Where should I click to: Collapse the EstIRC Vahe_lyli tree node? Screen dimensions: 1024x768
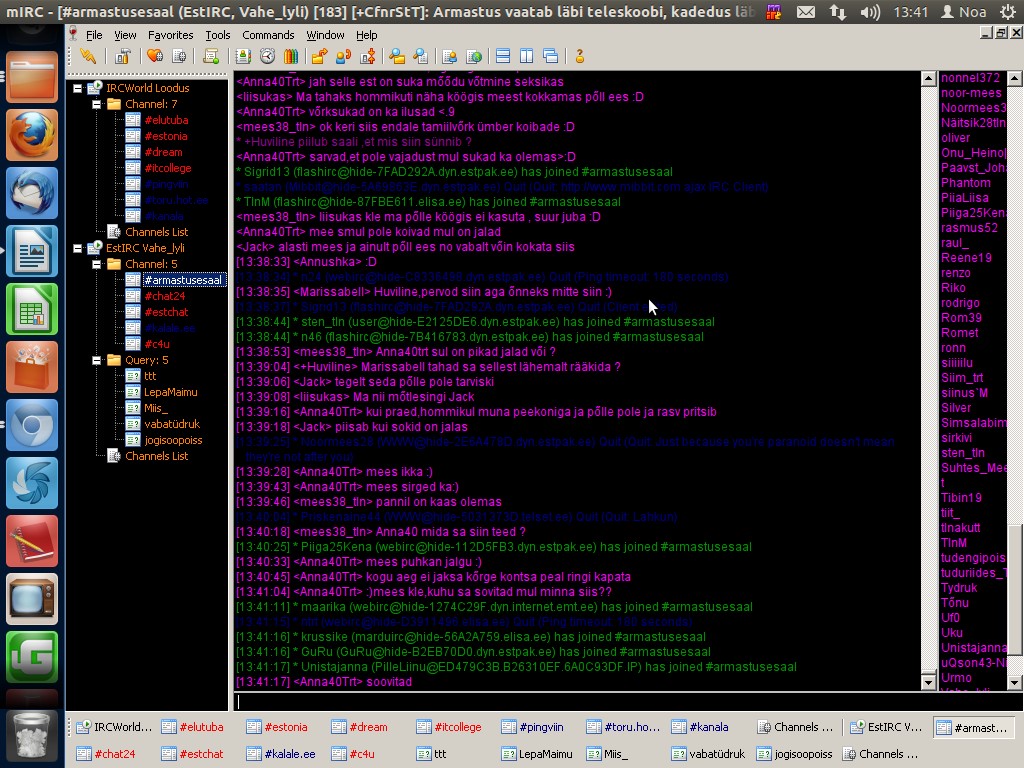[78, 248]
